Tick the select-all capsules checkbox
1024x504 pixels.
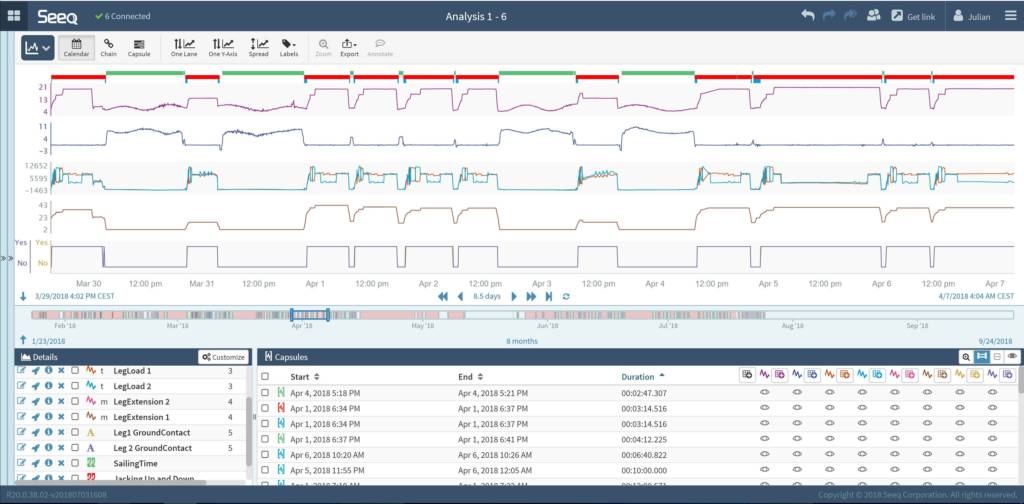click(x=265, y=377)
